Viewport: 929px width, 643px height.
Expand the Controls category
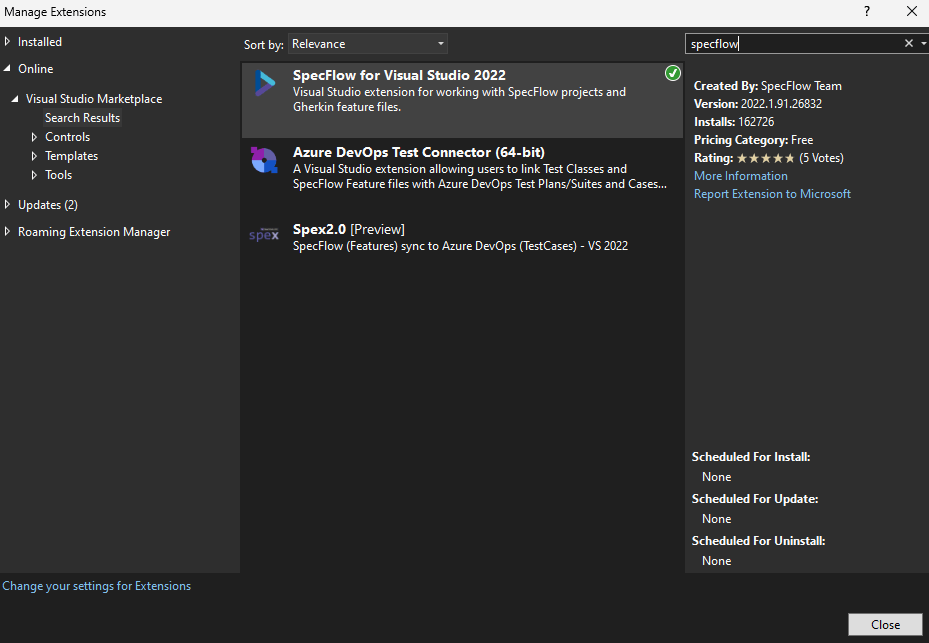coord(33,136)
